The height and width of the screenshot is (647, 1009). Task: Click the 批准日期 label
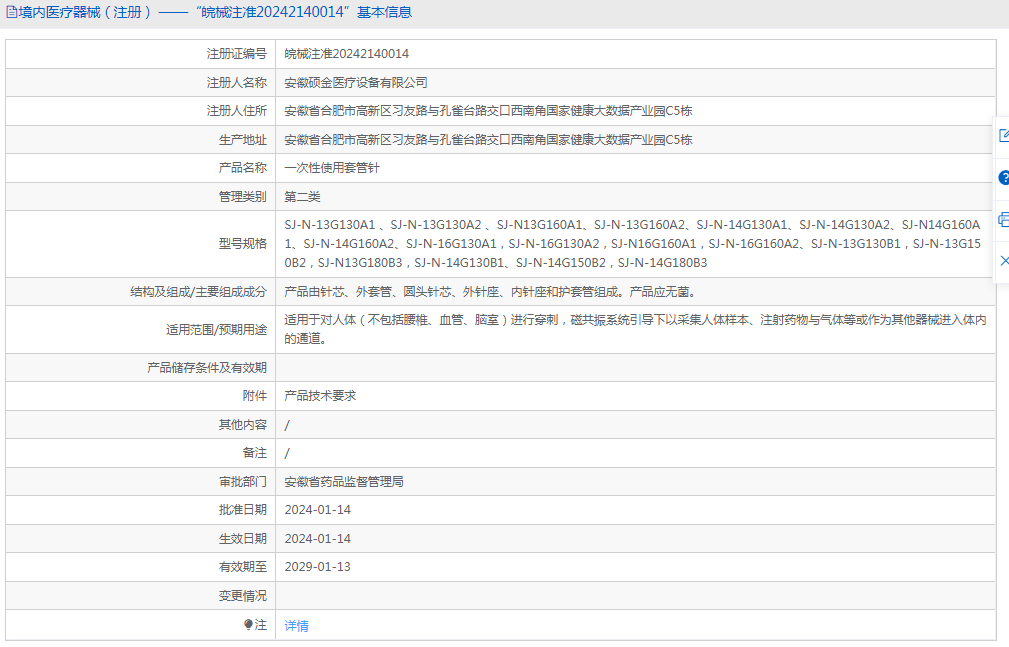[243, 510]
